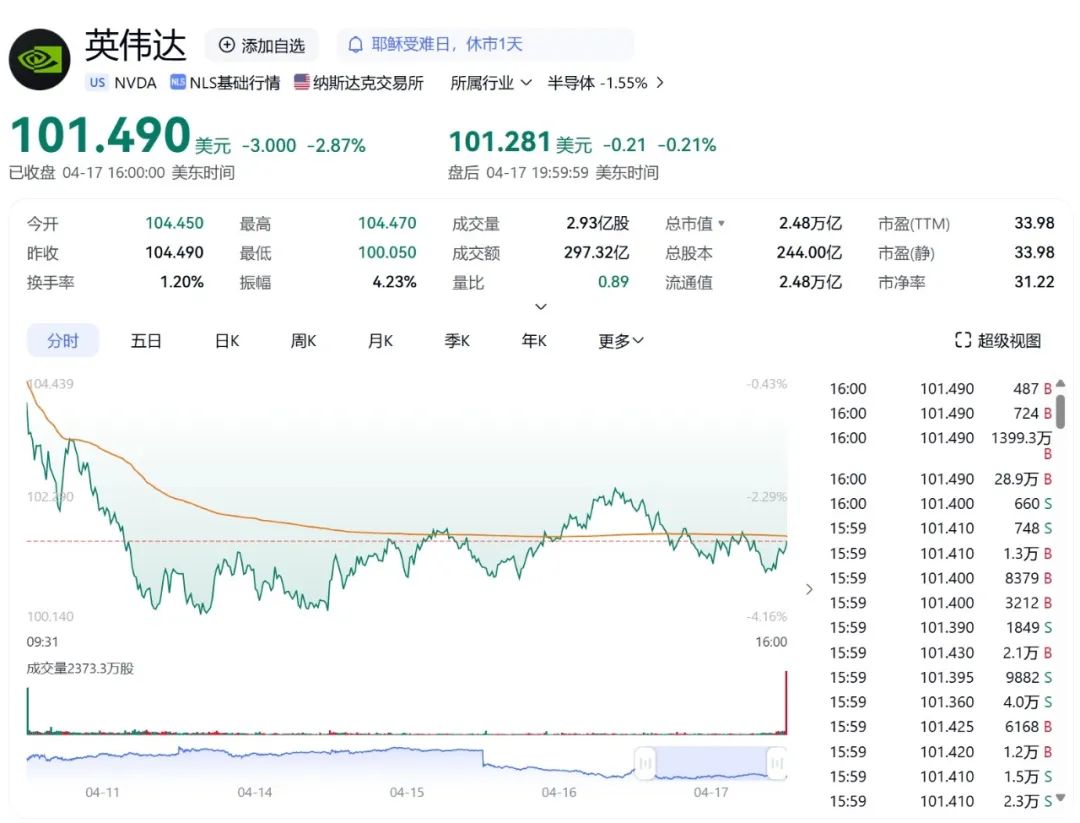Click the NLS基础行情 badge icon
Screen dimensions: 1080x823
[x=178, y=83]
